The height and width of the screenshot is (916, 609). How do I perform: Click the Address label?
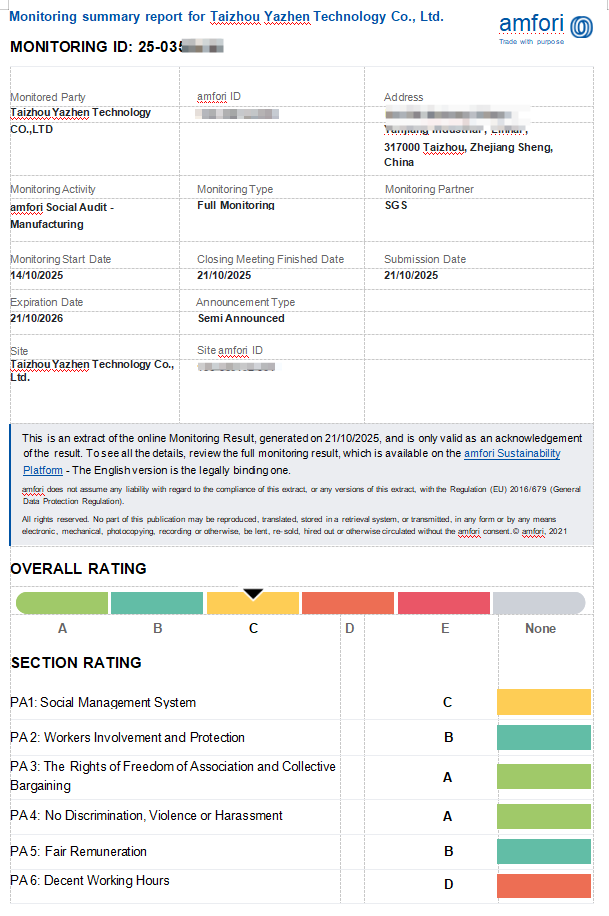(403, 97)
